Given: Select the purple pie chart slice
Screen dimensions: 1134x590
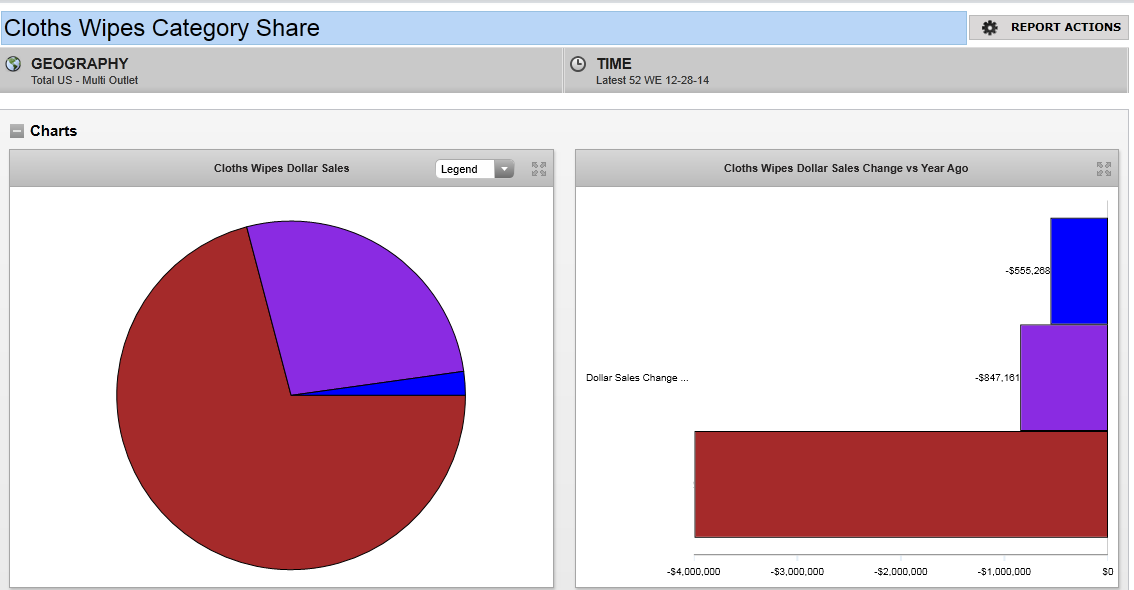Looking at the screenshot, I should pyautogui.click(x=360, y=300).
